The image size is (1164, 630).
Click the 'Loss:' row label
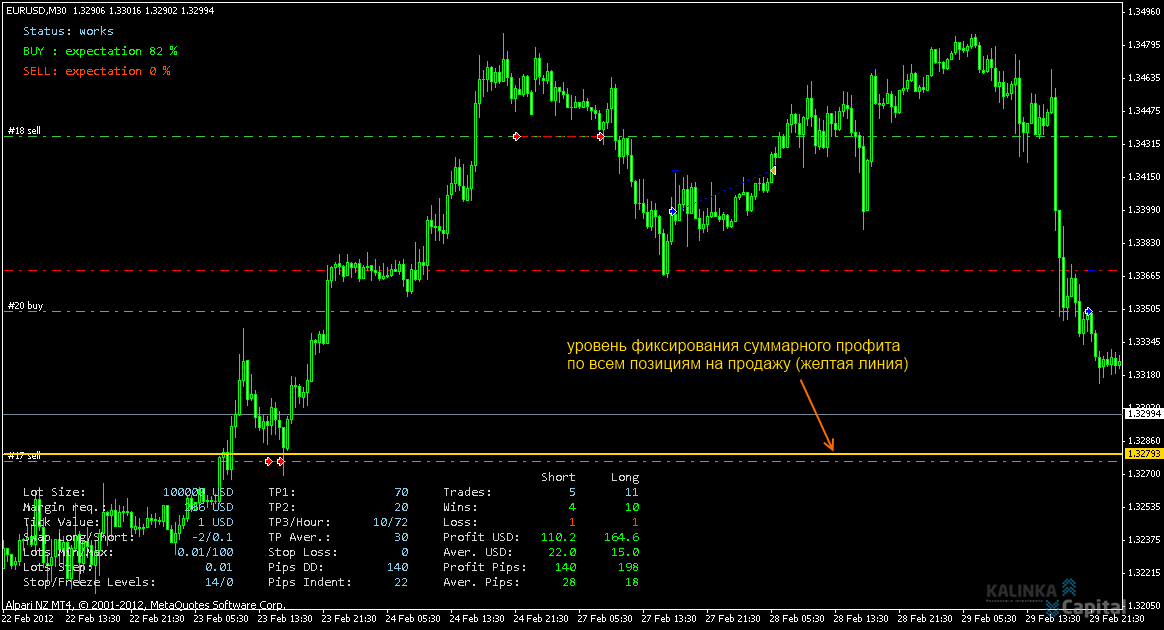[460, 522]
